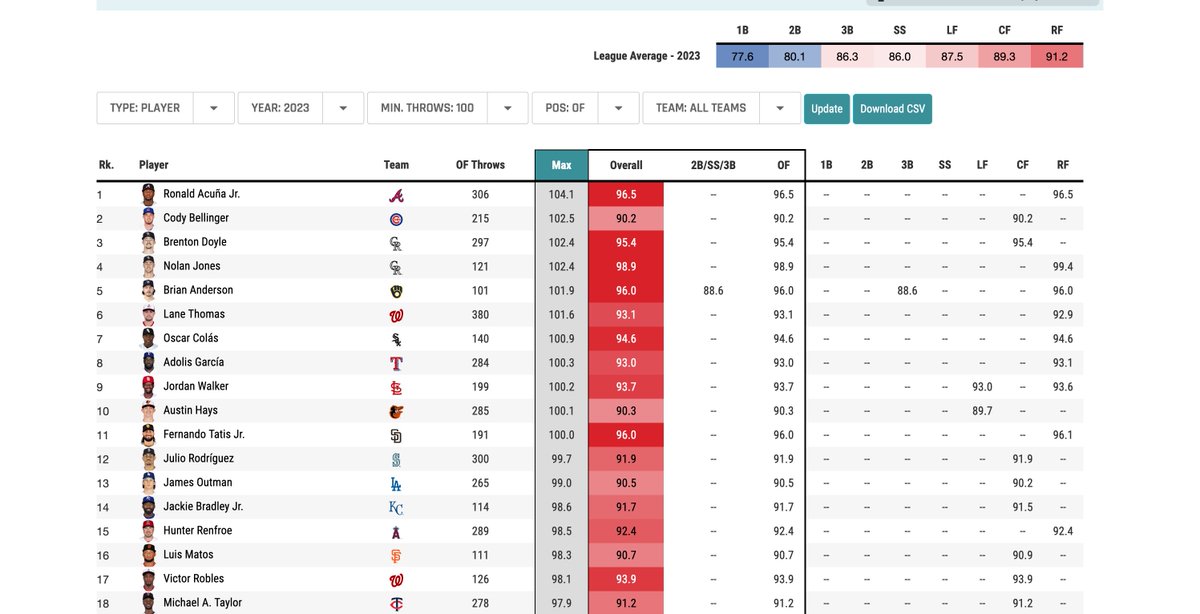Viewport: 1200px width, 614px height.
Task: Click the Nationals logo for Lane Thomas
Action: click(x=396, y=315)
